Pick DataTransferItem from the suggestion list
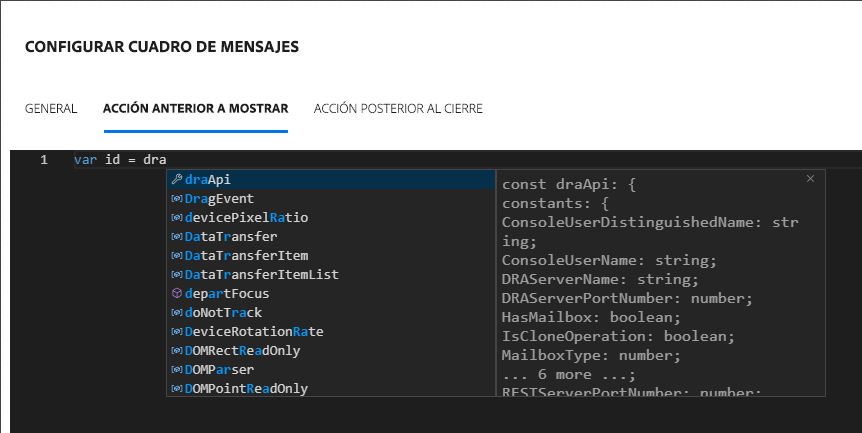The image size is (862, 433). point(246,256)
